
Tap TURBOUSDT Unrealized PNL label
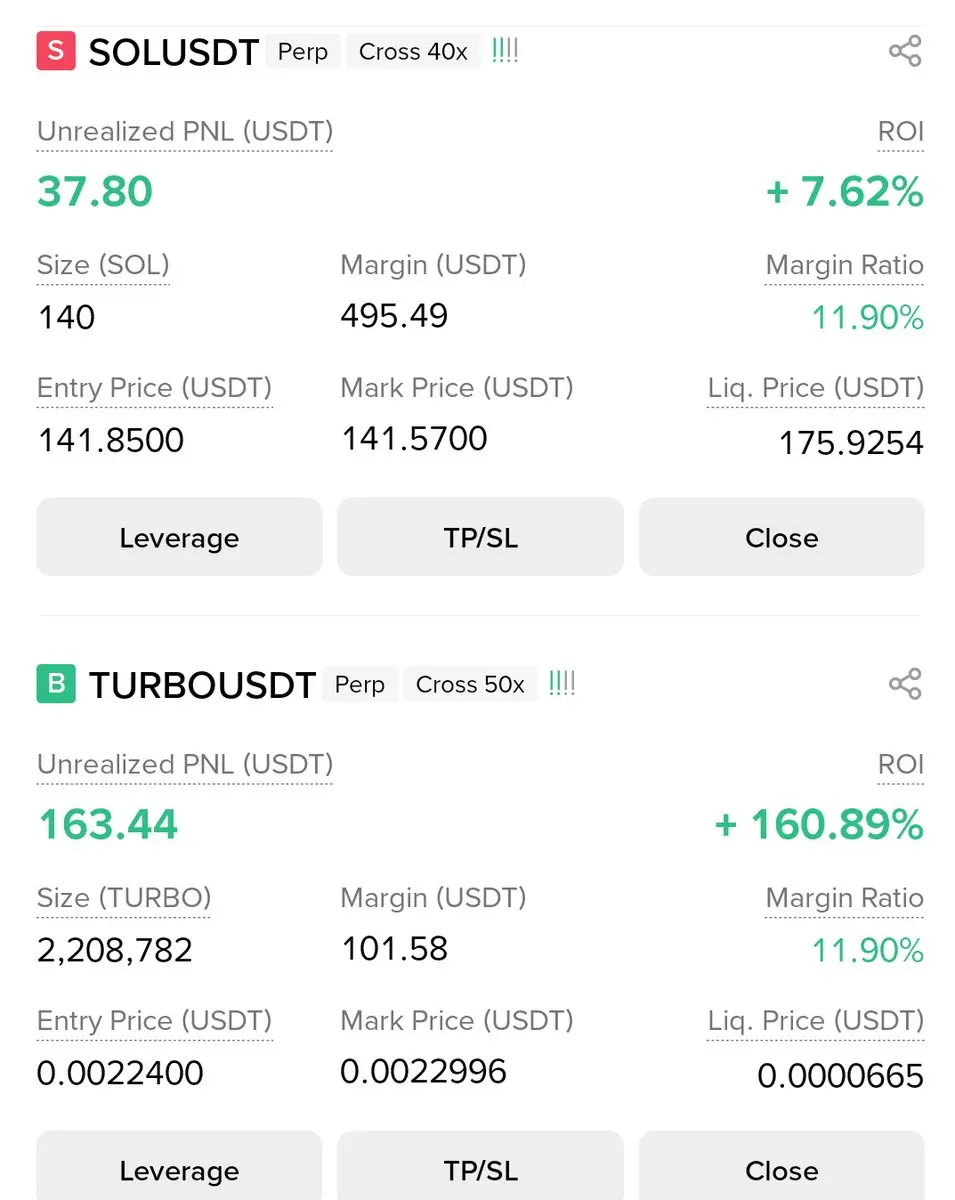pyautogui.click(x=185, y=765)
